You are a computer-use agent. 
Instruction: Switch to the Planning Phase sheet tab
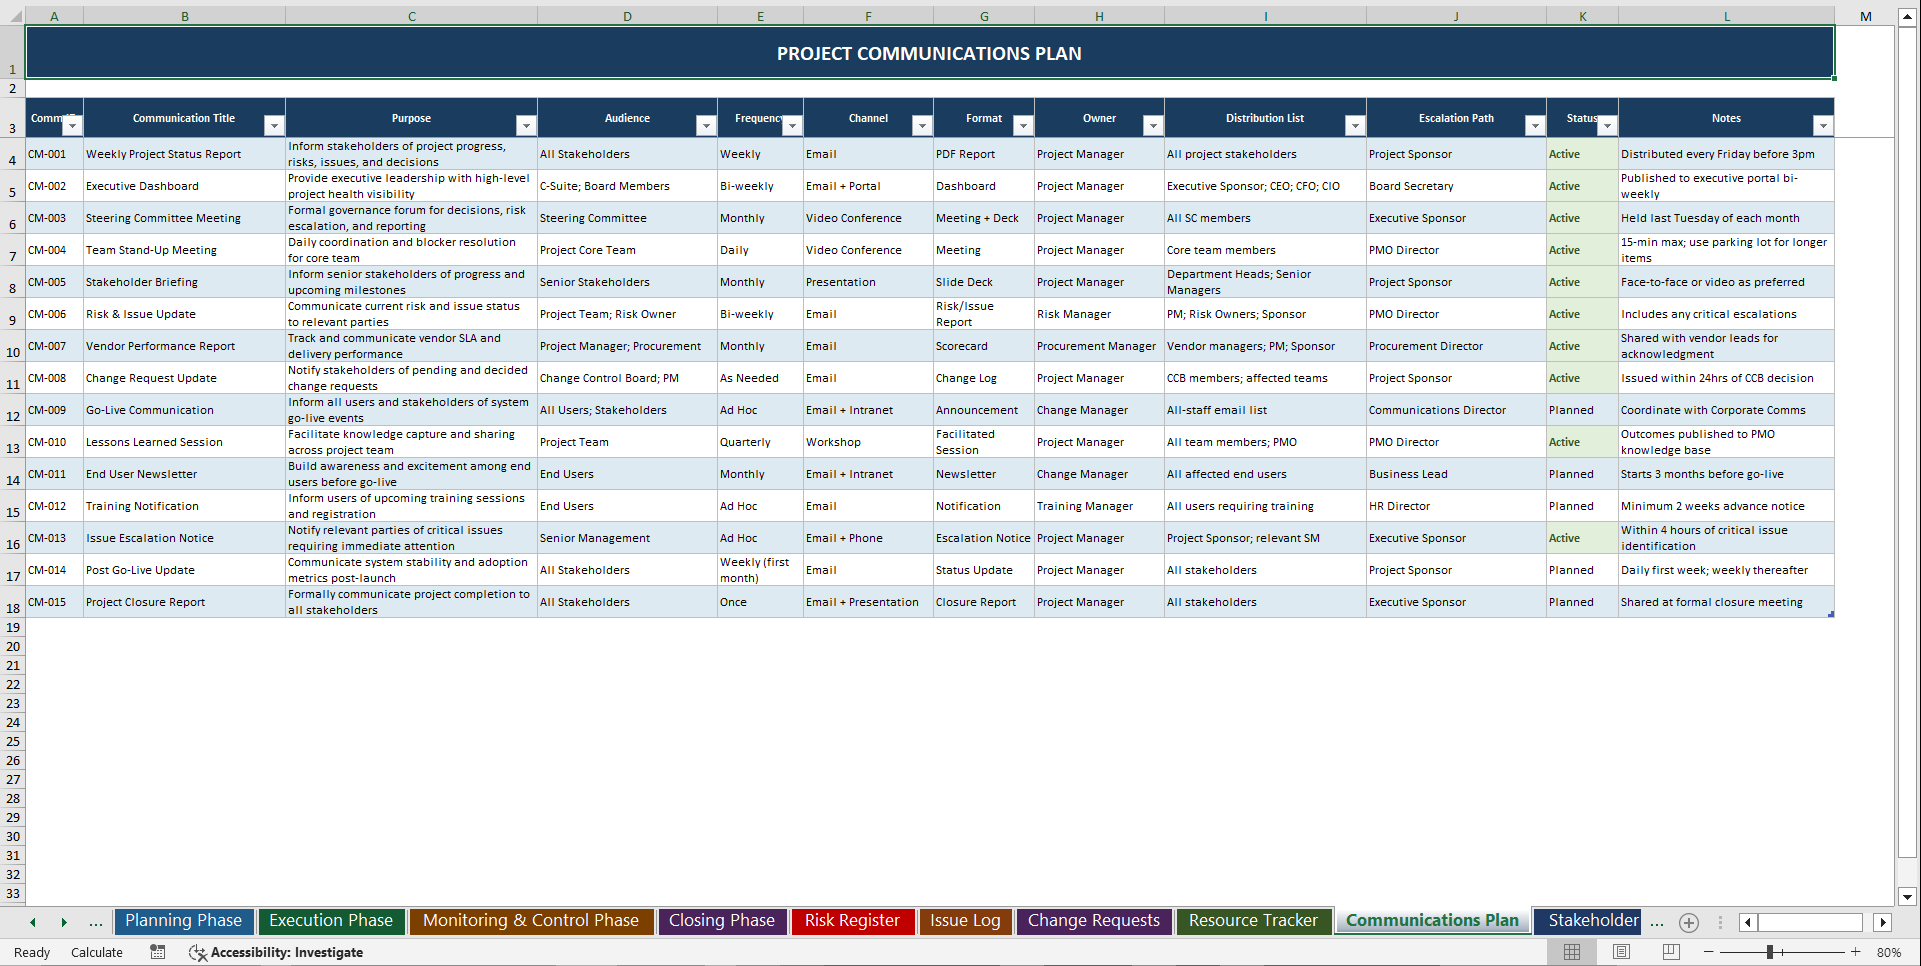[184, 921]
